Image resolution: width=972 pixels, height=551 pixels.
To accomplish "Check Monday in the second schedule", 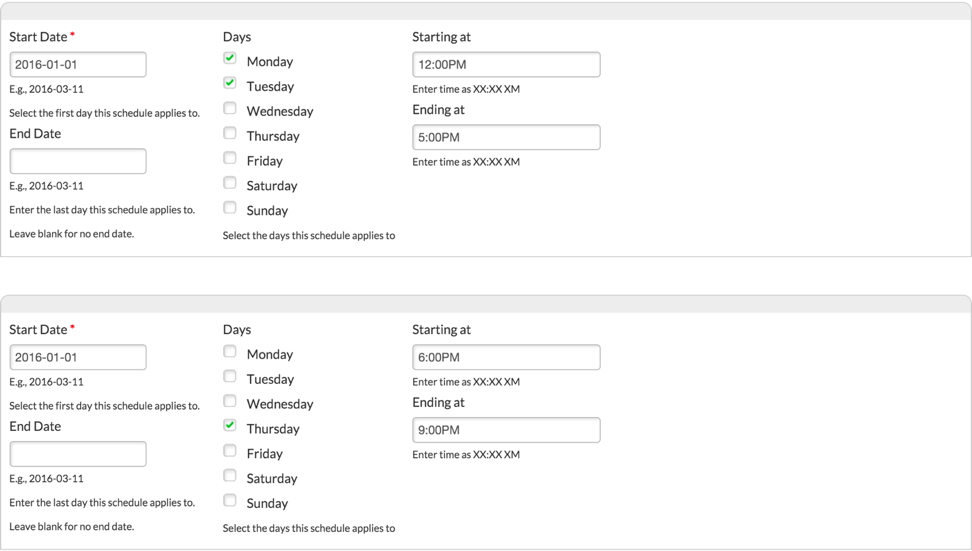I will (230, 351).
